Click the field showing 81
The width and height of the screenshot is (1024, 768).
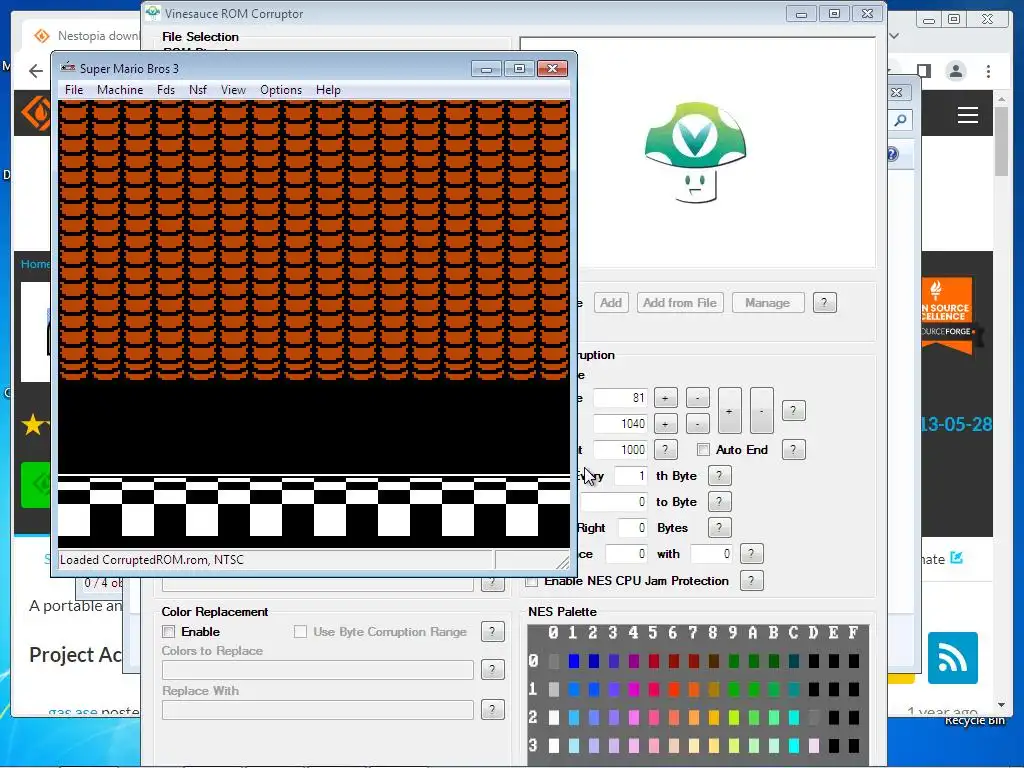coord(620,398)
